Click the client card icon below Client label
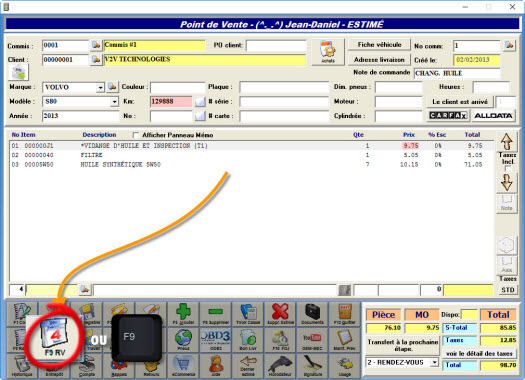The image size is (525, 380). 18,72
